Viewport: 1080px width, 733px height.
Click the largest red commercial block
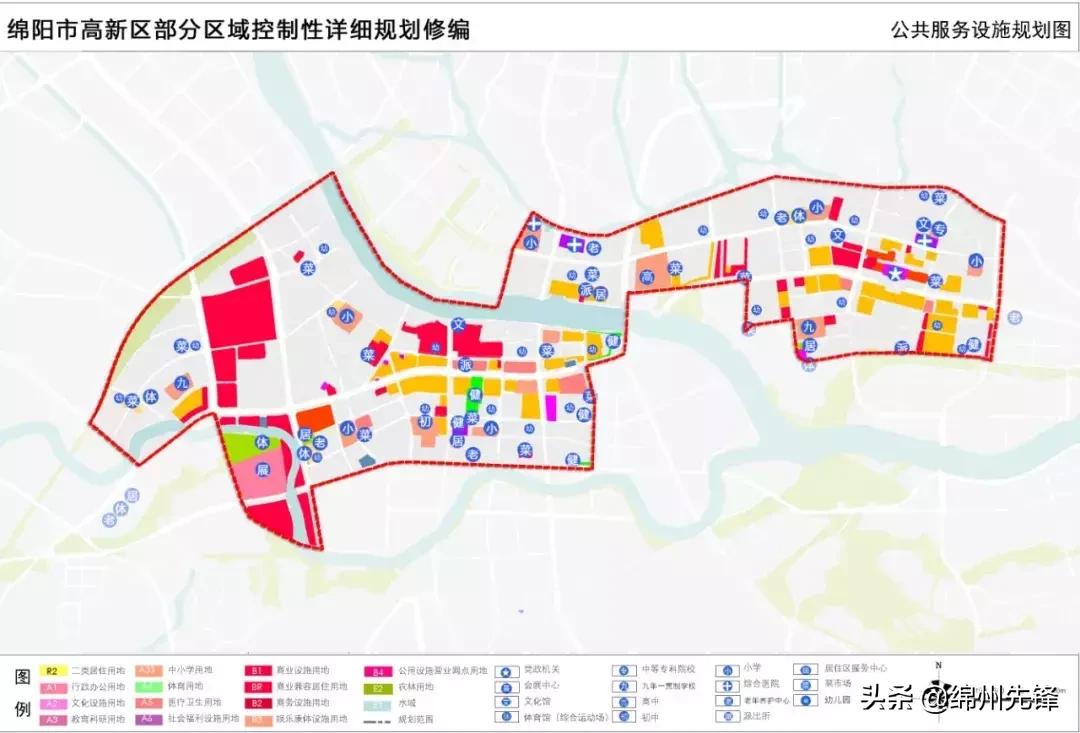coord(238,313)
